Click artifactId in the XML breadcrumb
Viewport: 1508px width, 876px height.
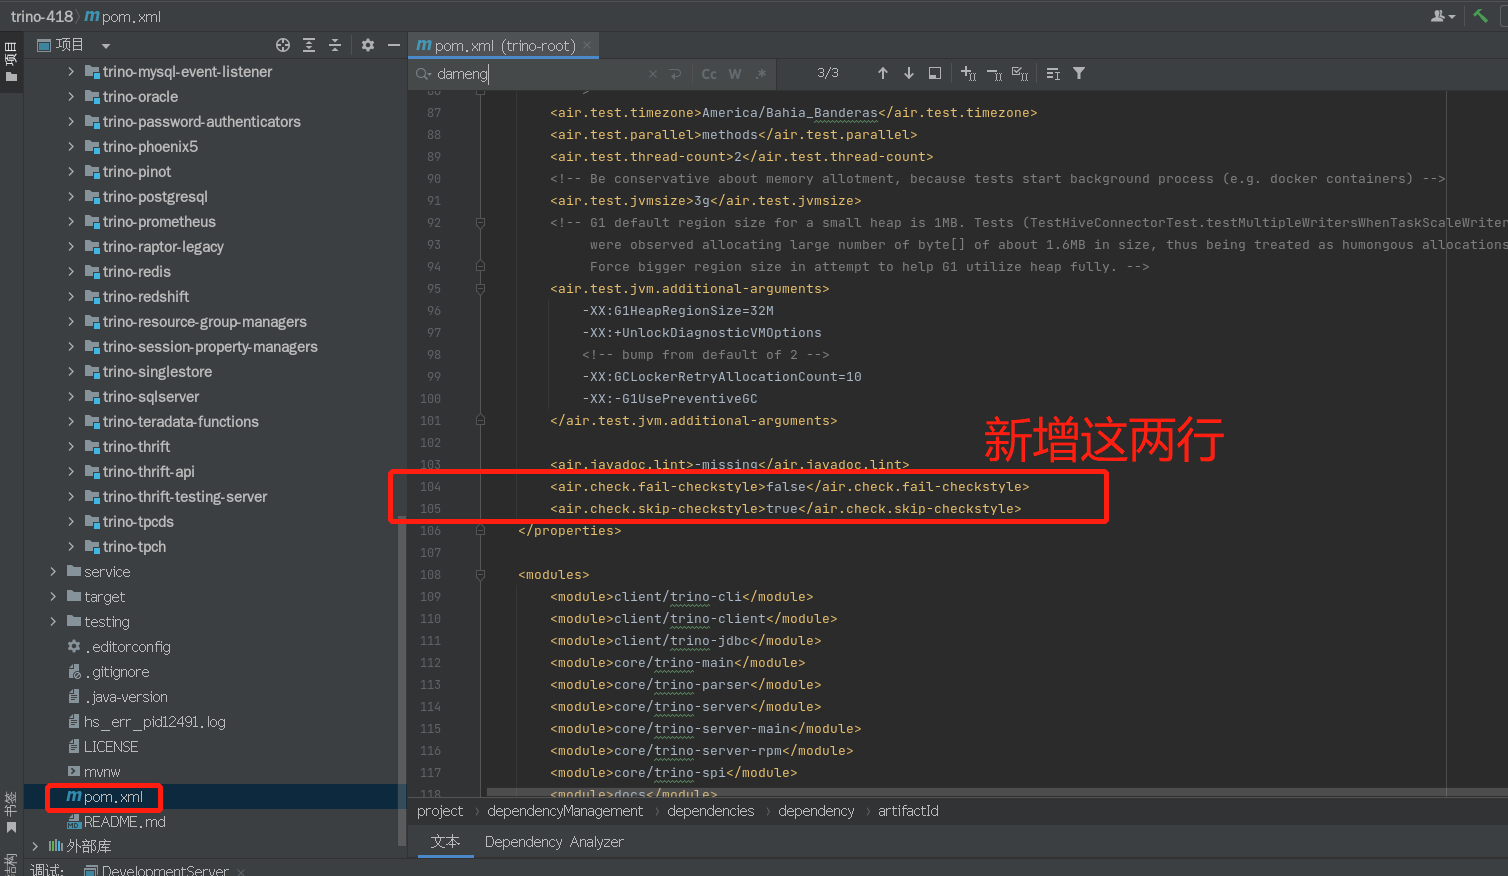coord(908,811)
